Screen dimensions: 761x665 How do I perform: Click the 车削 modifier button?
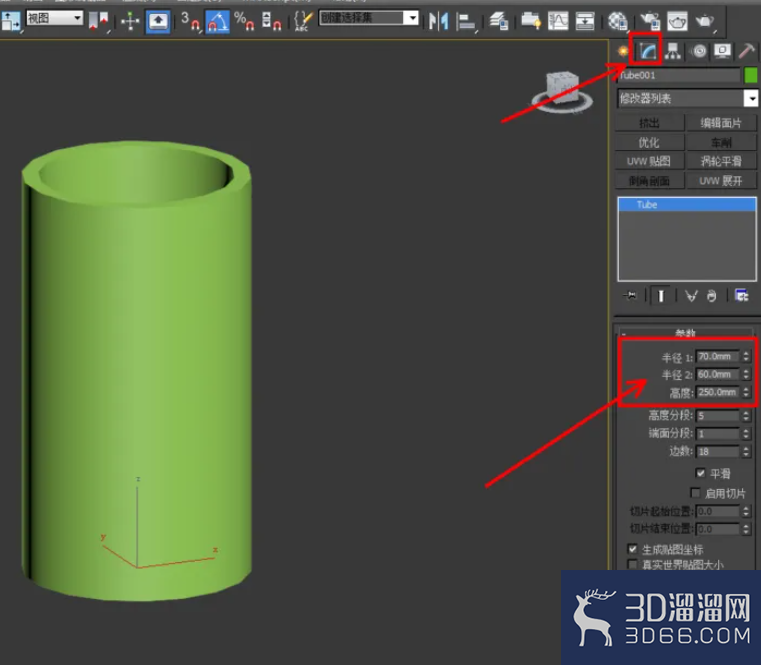click(721, 142)
